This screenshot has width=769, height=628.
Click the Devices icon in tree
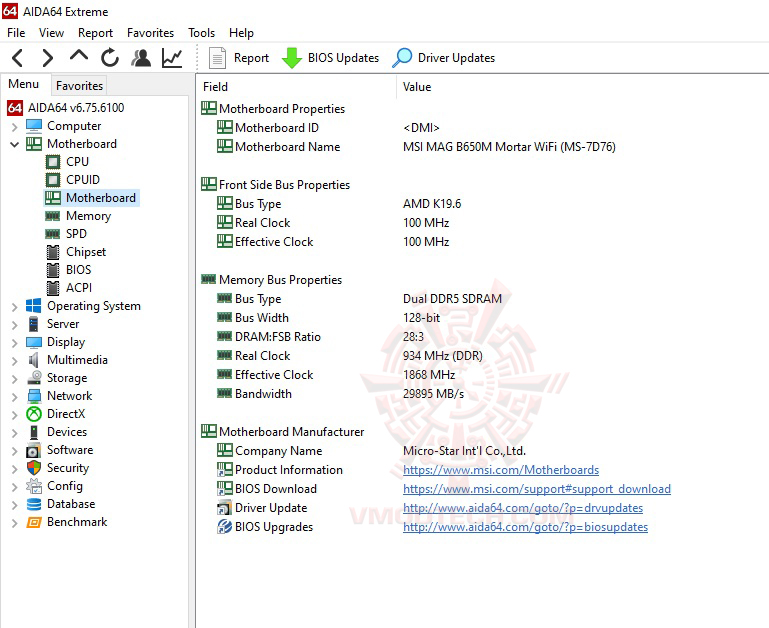coord(33,432)
